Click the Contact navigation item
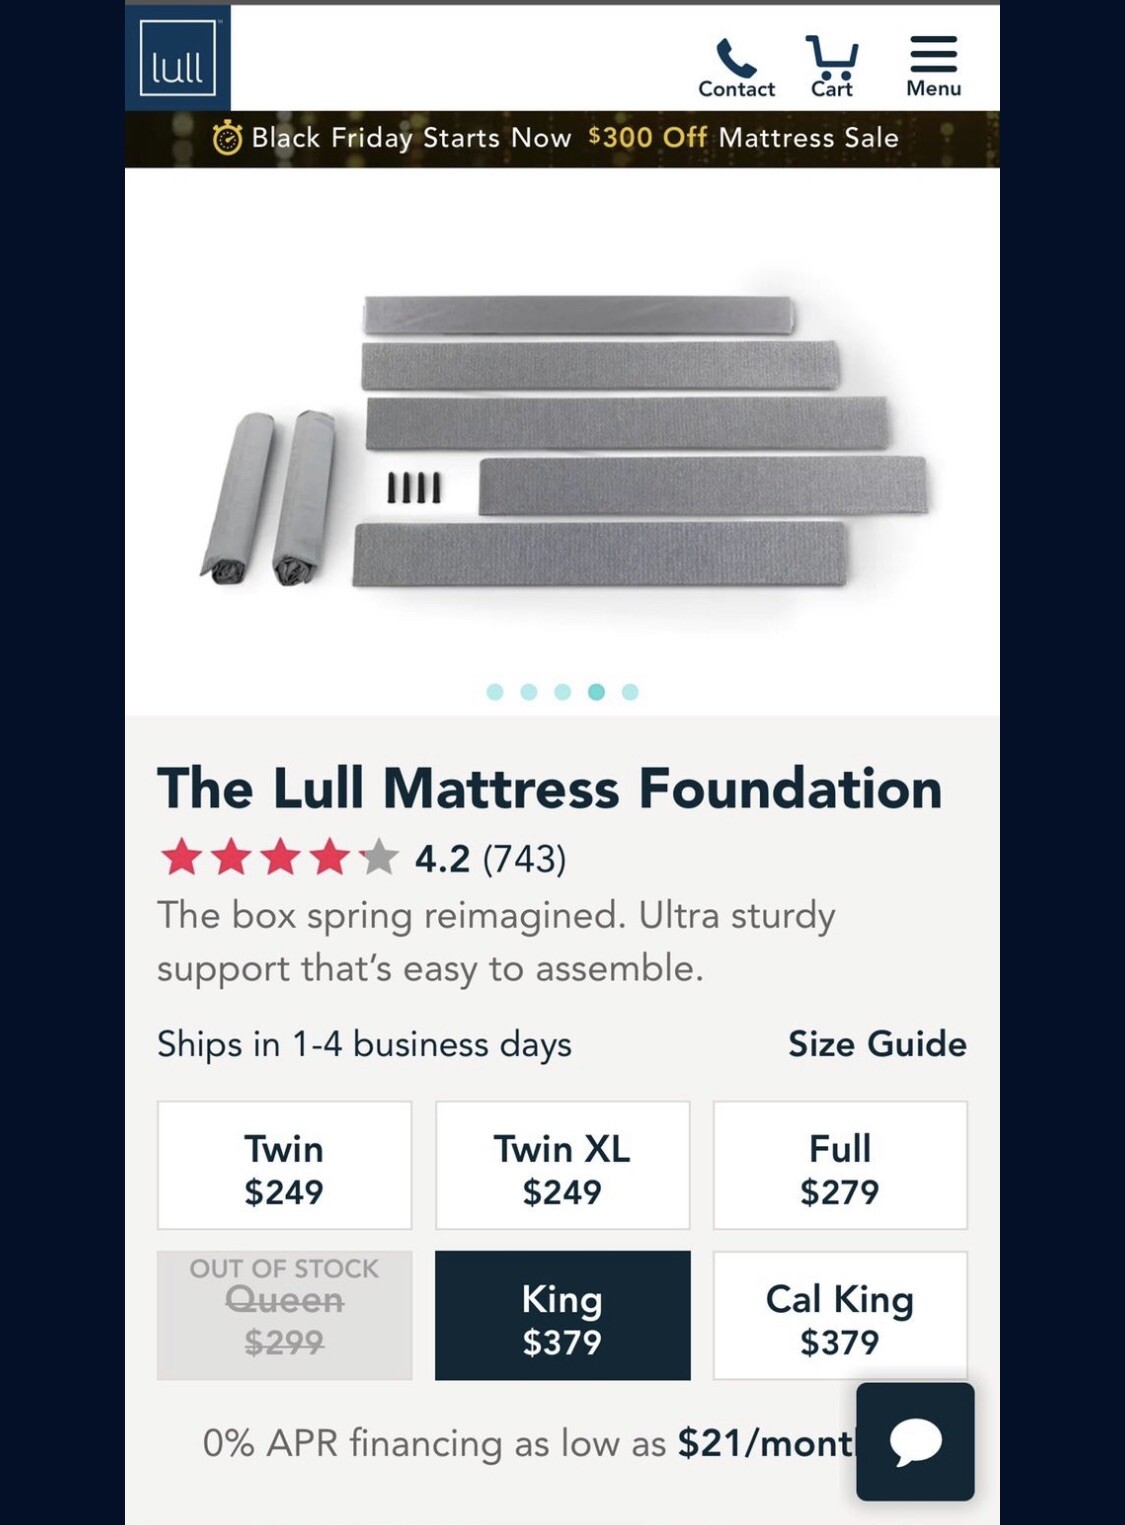Screen dimensions: 1125x1525 tap(737, 88)
